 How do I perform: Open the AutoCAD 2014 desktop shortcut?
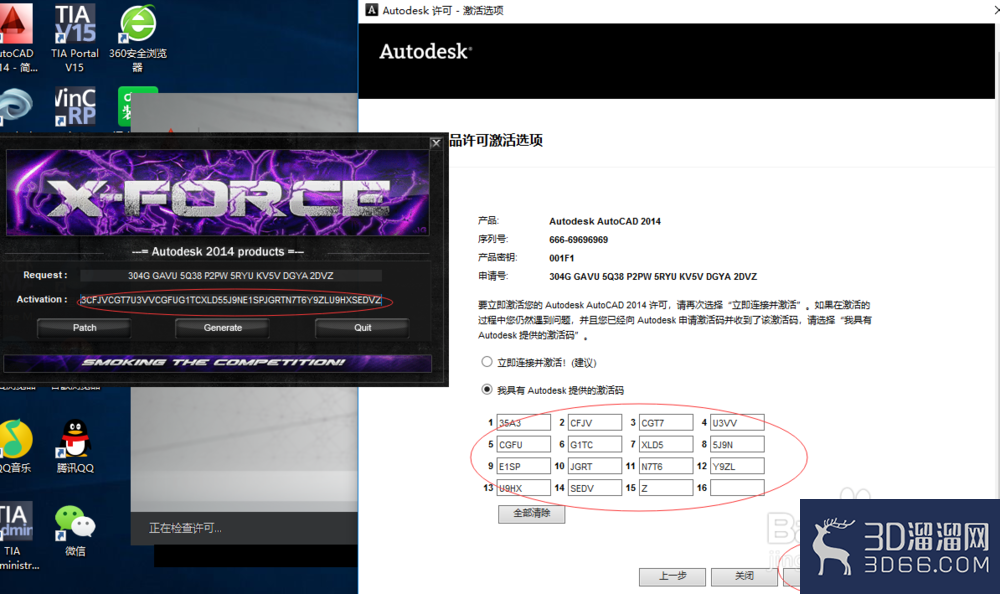point(17,37)
